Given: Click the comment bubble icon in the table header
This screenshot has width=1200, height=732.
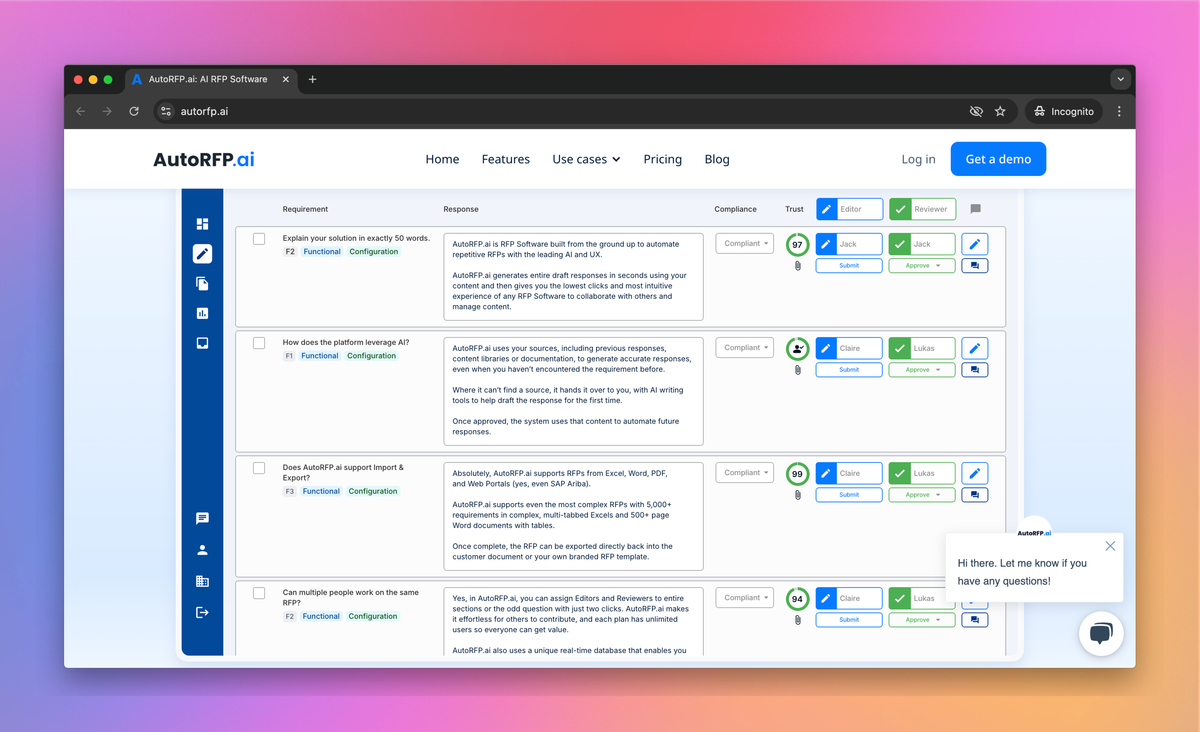Looking at the screenshot, I should pyautogui.click(x=975, y=209).
